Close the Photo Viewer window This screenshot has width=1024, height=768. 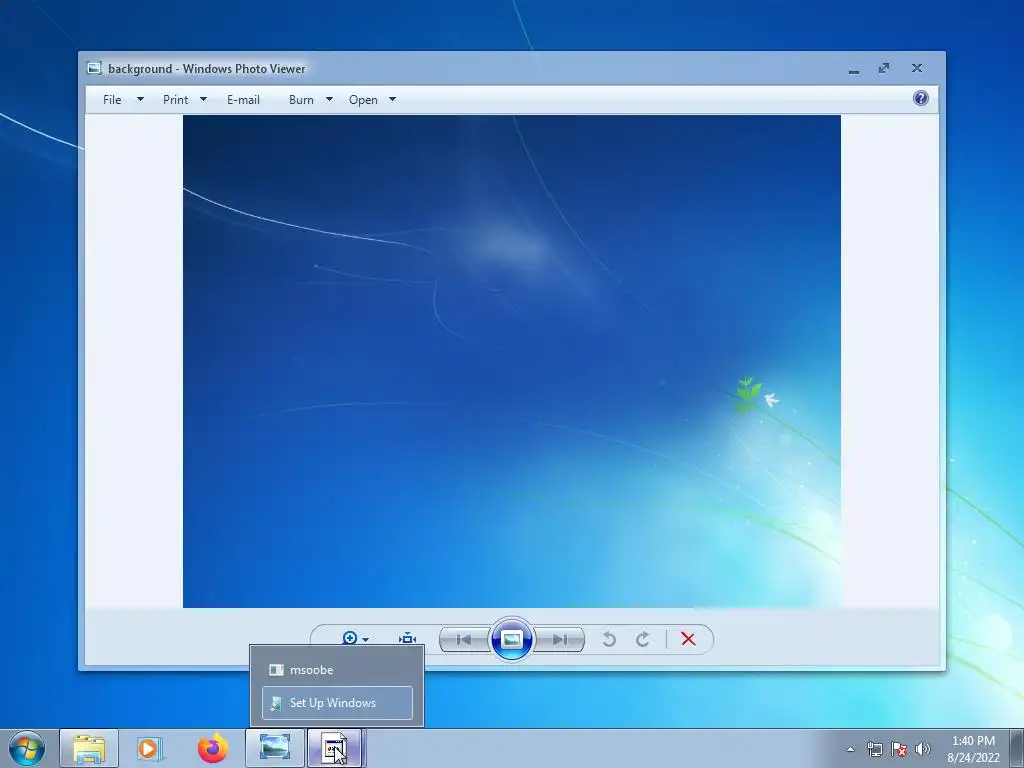[917, 68]
